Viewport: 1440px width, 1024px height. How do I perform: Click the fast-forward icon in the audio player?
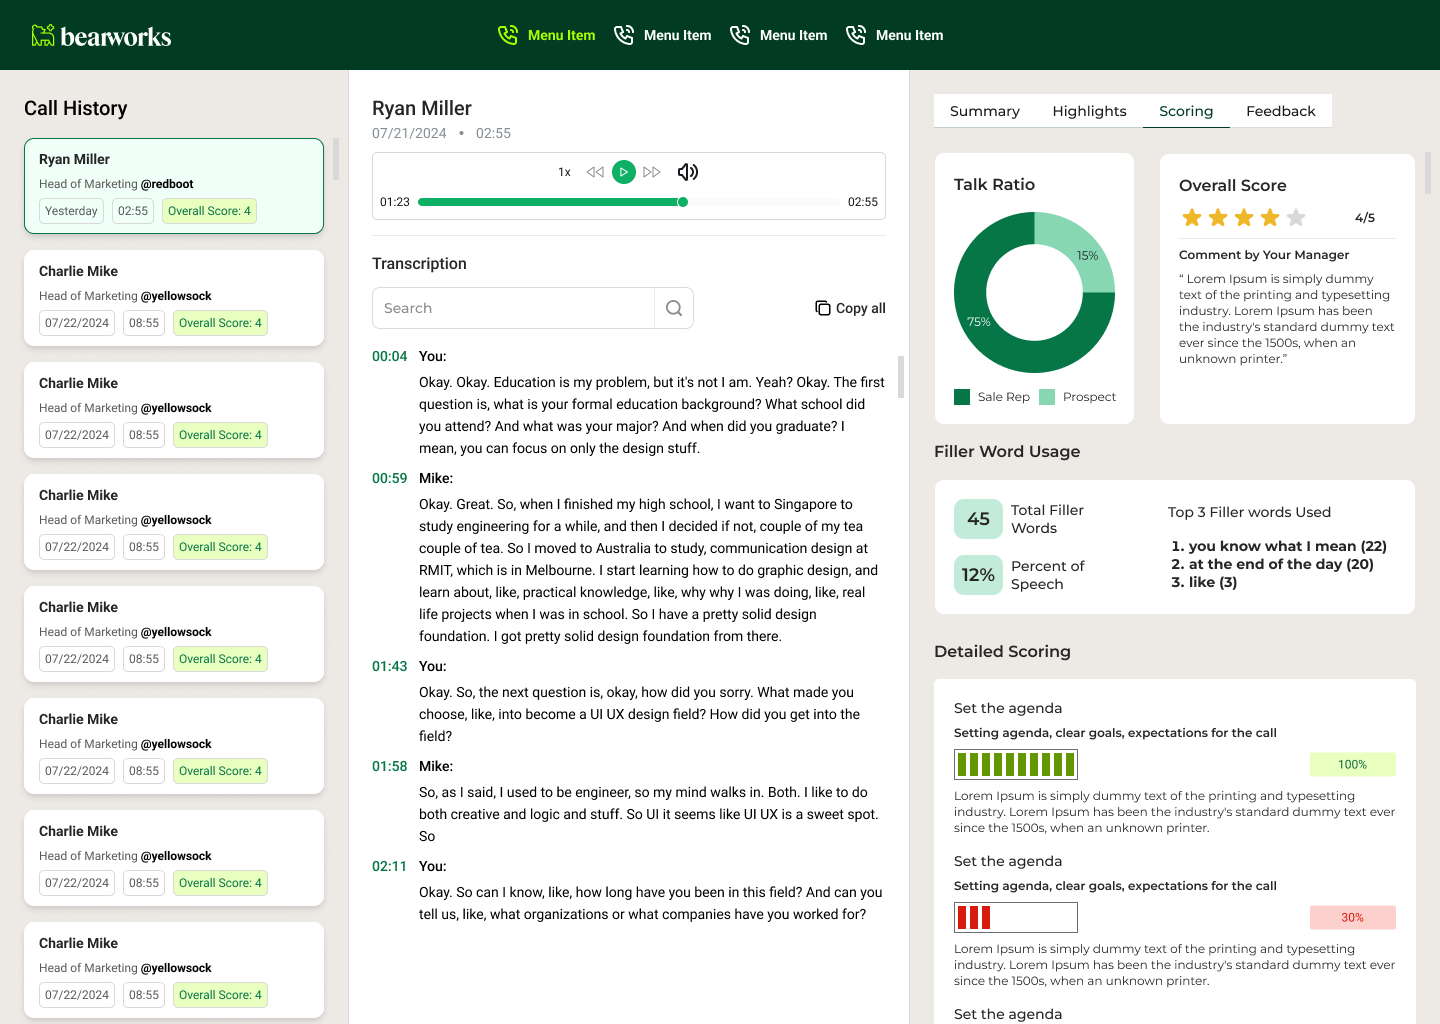652,171
